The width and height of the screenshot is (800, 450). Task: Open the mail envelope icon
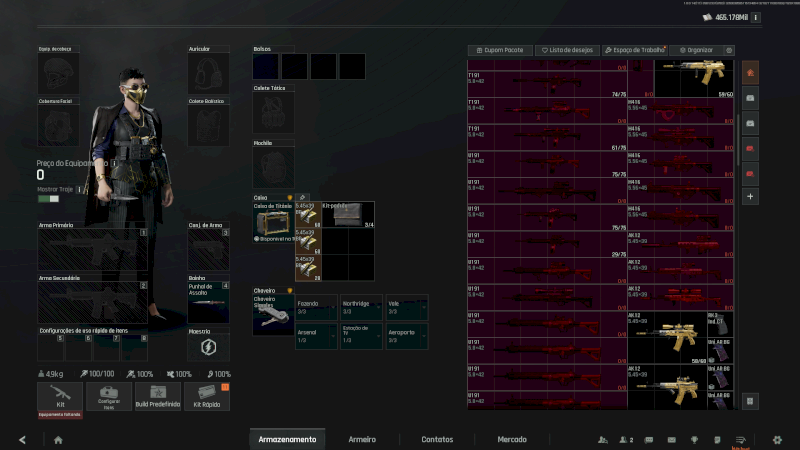click(671, 440)
